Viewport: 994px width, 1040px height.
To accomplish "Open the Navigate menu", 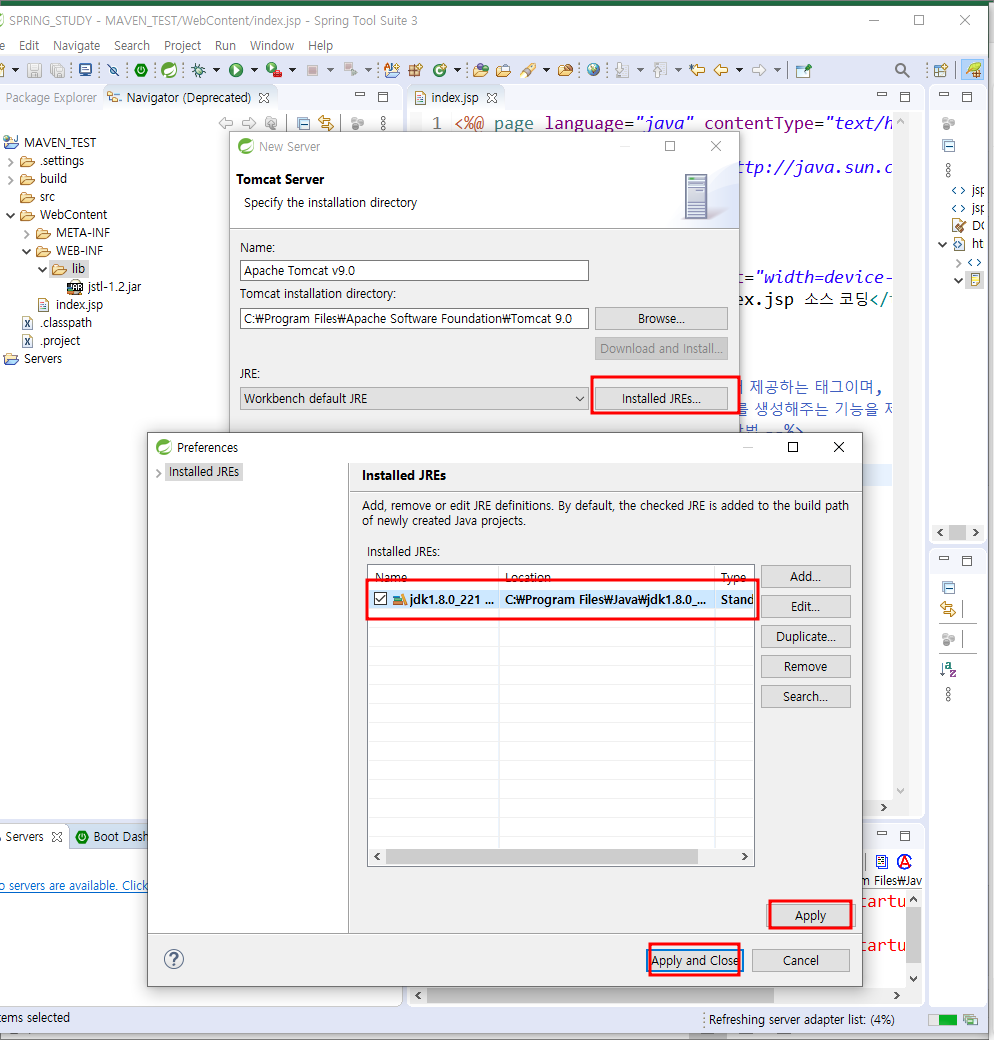I will (x=76, y=46).
